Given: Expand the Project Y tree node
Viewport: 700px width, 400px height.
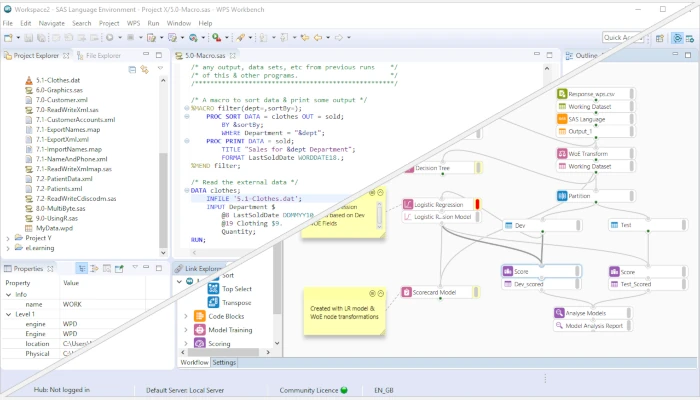Looking at the screenshot, I should tap(8, 238).
